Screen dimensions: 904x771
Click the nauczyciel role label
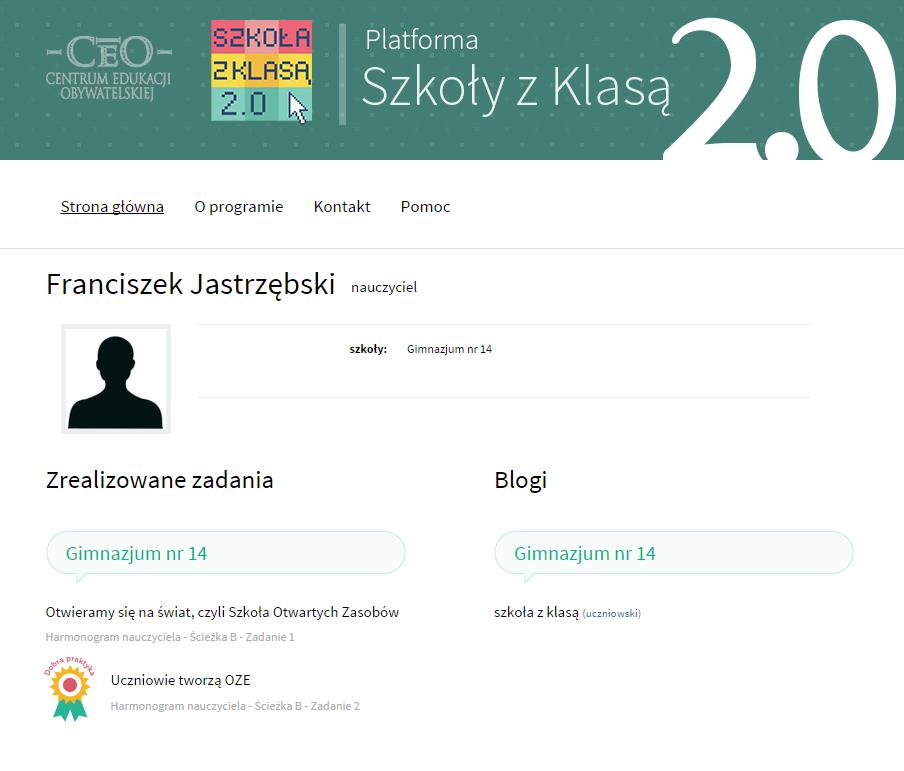point(384,287)
